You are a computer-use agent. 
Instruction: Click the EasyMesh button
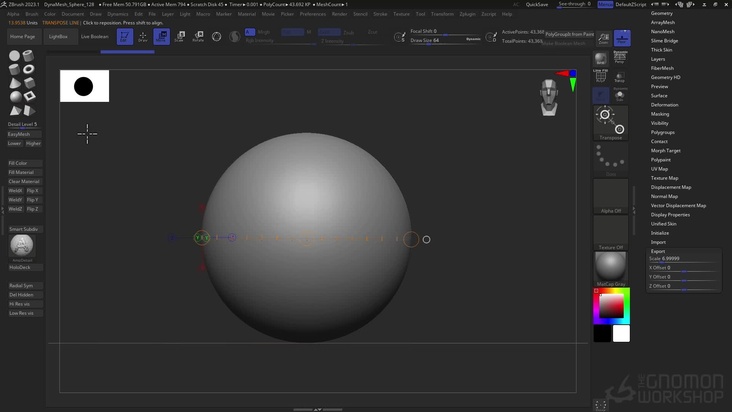(x=24, y=134)
